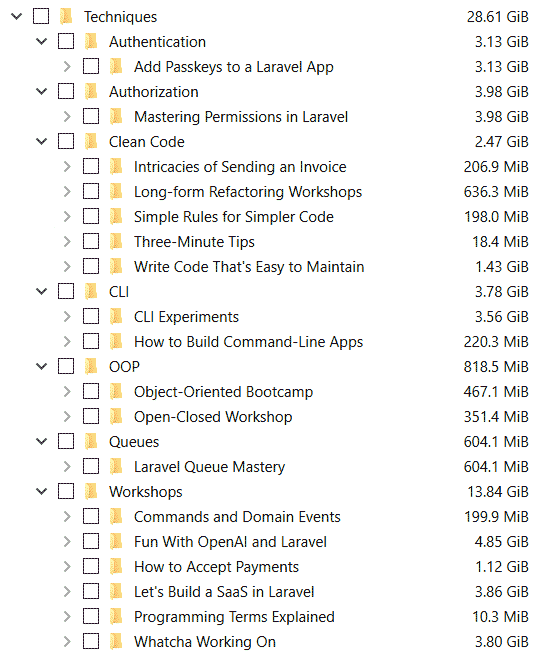Click the Mastering Permissions in Laravel folder icon
The image size is (537, 659).
pyautogui.click(x=116, y=117)
